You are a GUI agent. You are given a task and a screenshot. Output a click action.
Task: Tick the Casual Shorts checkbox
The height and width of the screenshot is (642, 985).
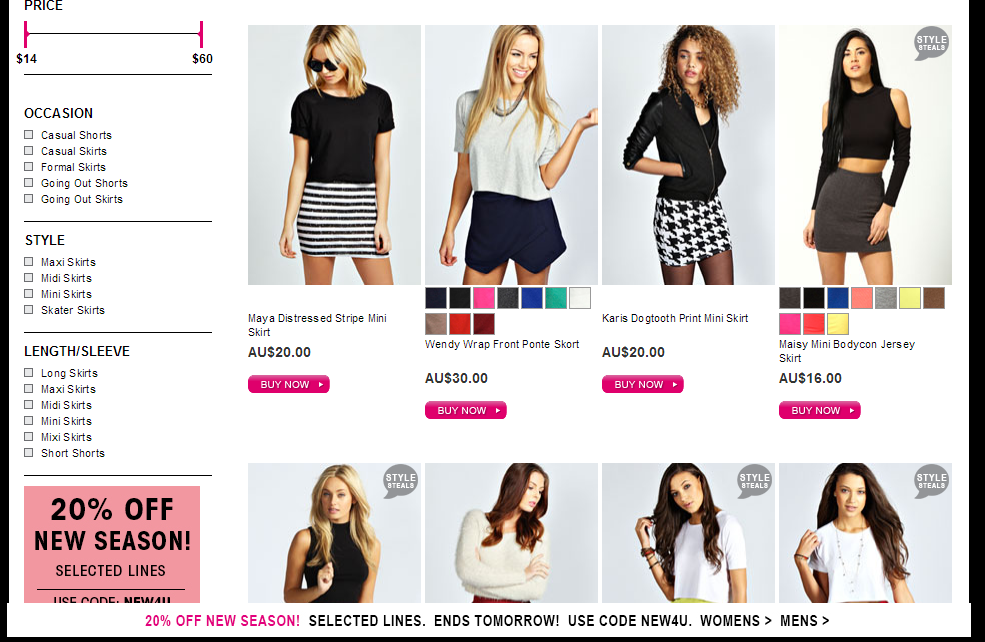tap(28, 134)
